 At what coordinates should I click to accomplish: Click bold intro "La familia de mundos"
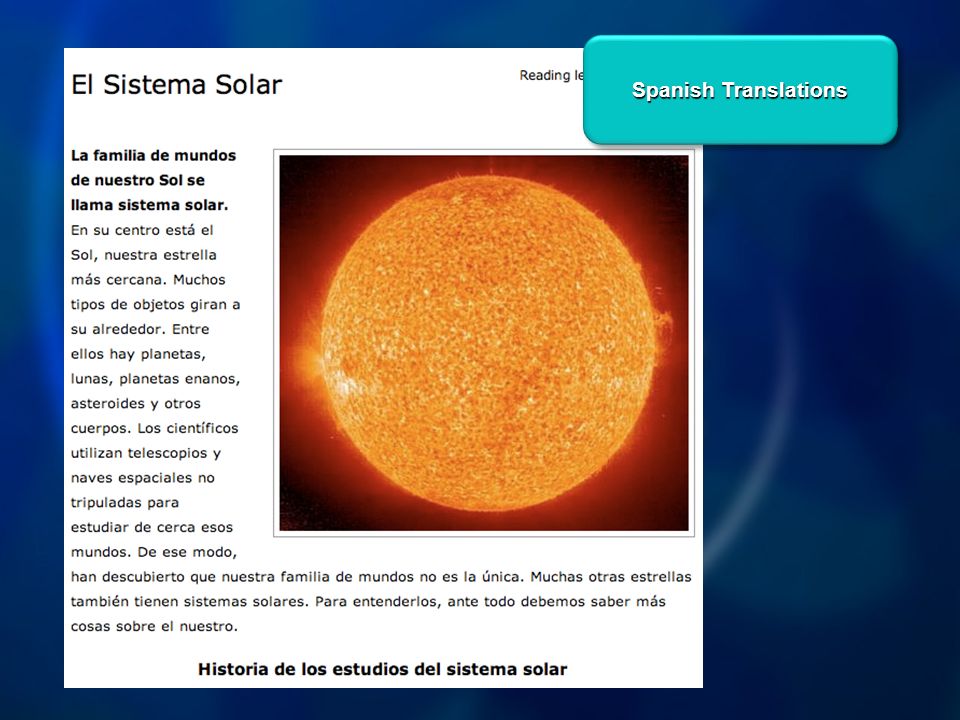coord(153,156)
